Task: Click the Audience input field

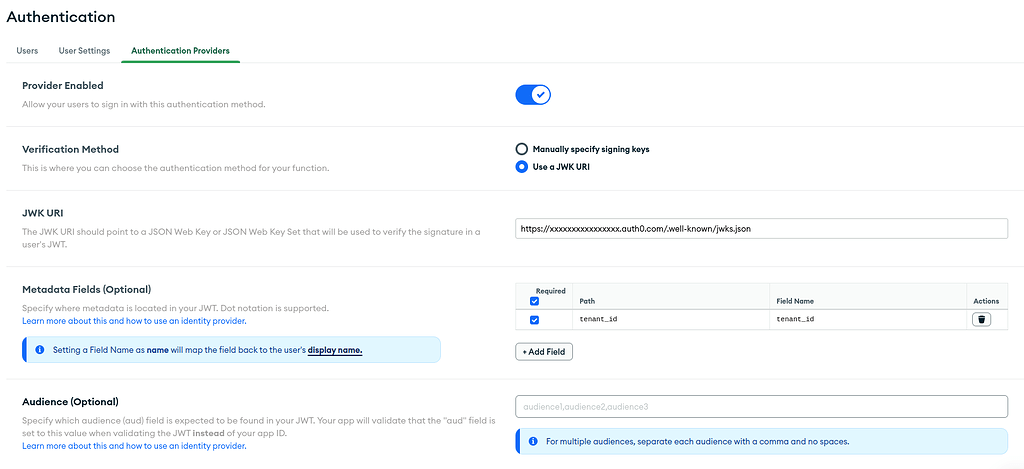Action: point(761,407)
